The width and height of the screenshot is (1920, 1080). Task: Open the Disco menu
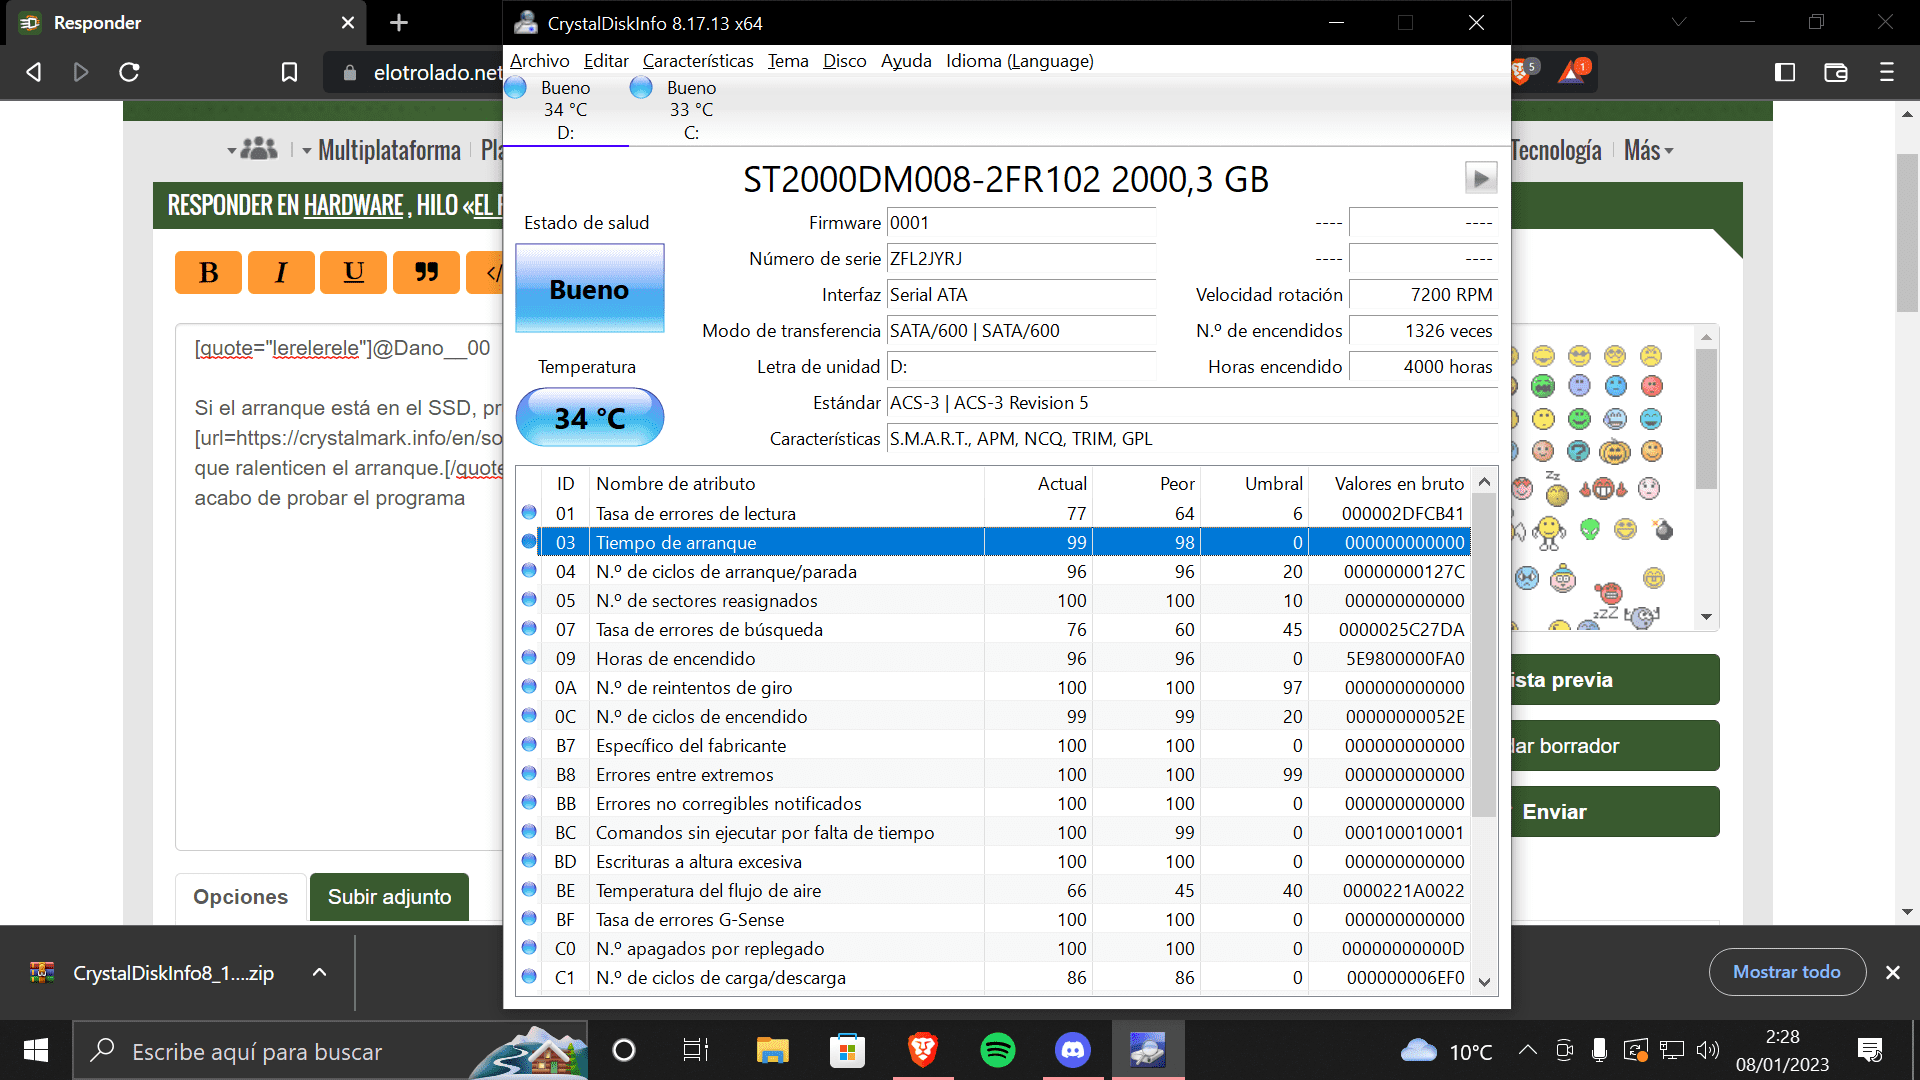[844, 61]
